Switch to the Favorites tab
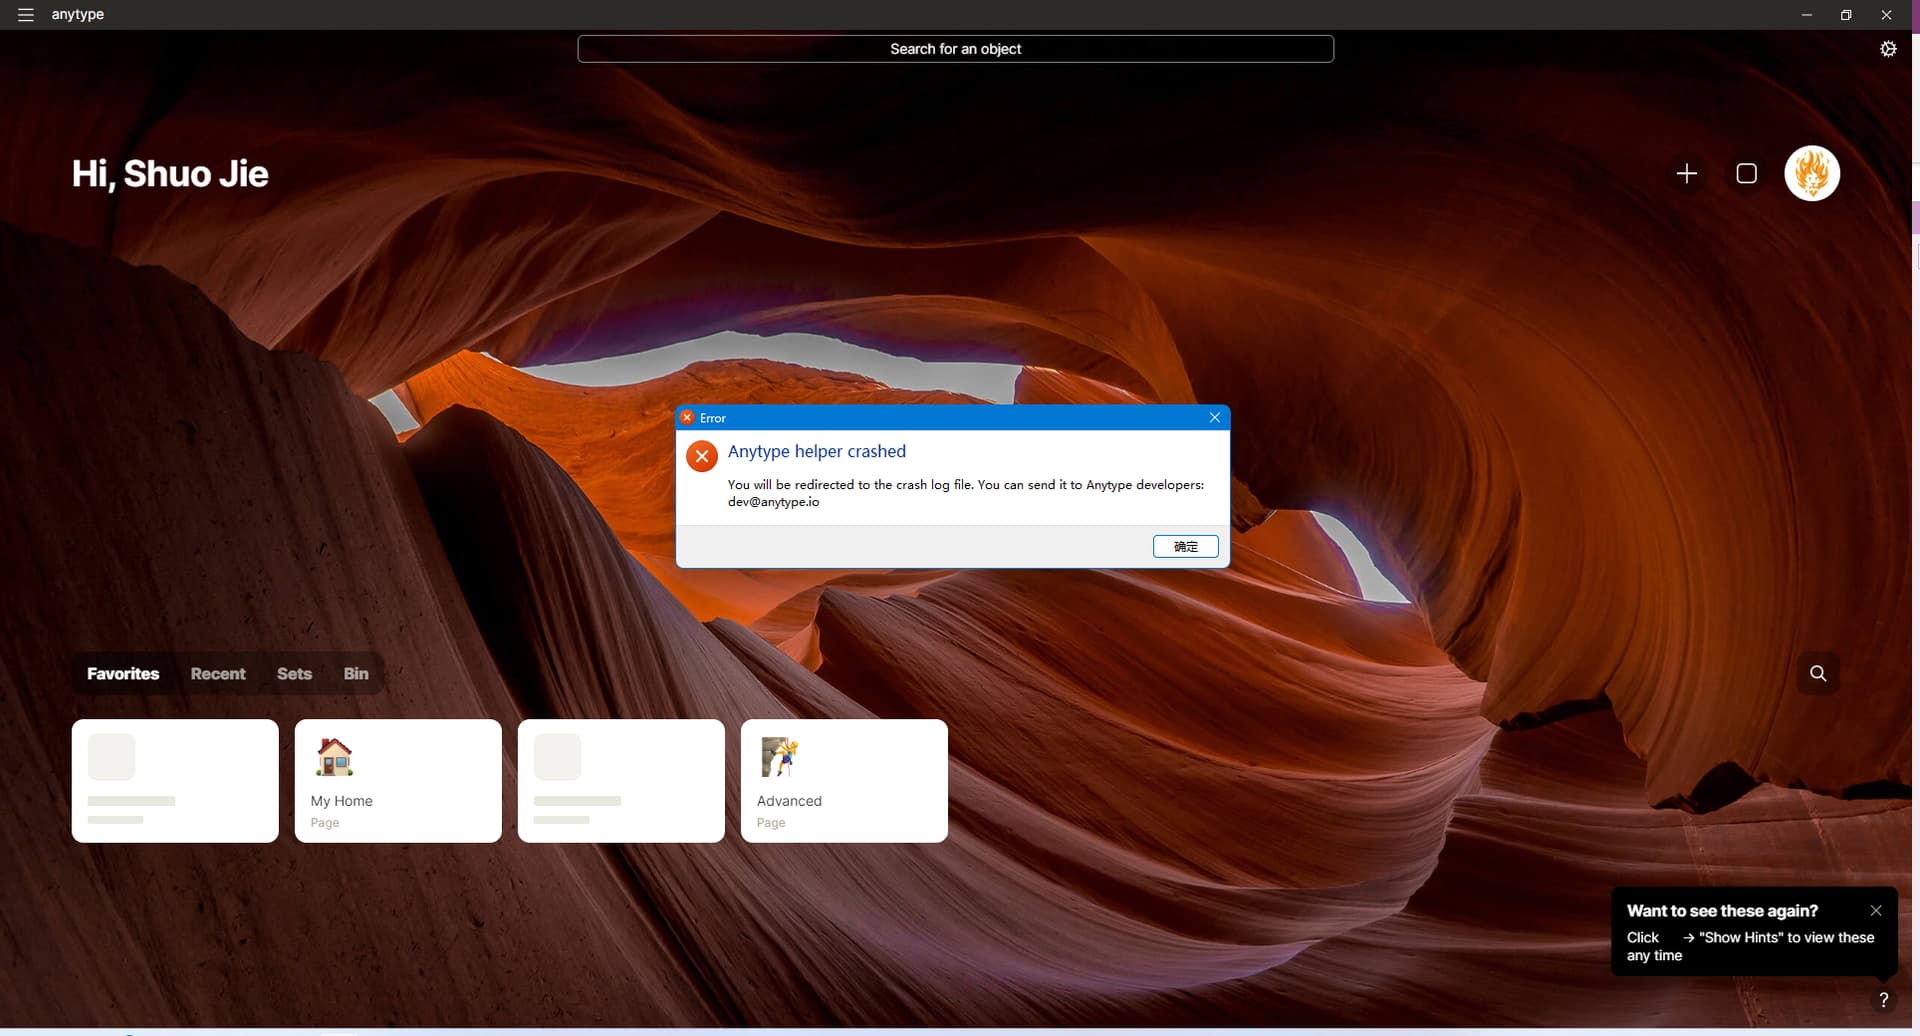 [x=123, y=674]
